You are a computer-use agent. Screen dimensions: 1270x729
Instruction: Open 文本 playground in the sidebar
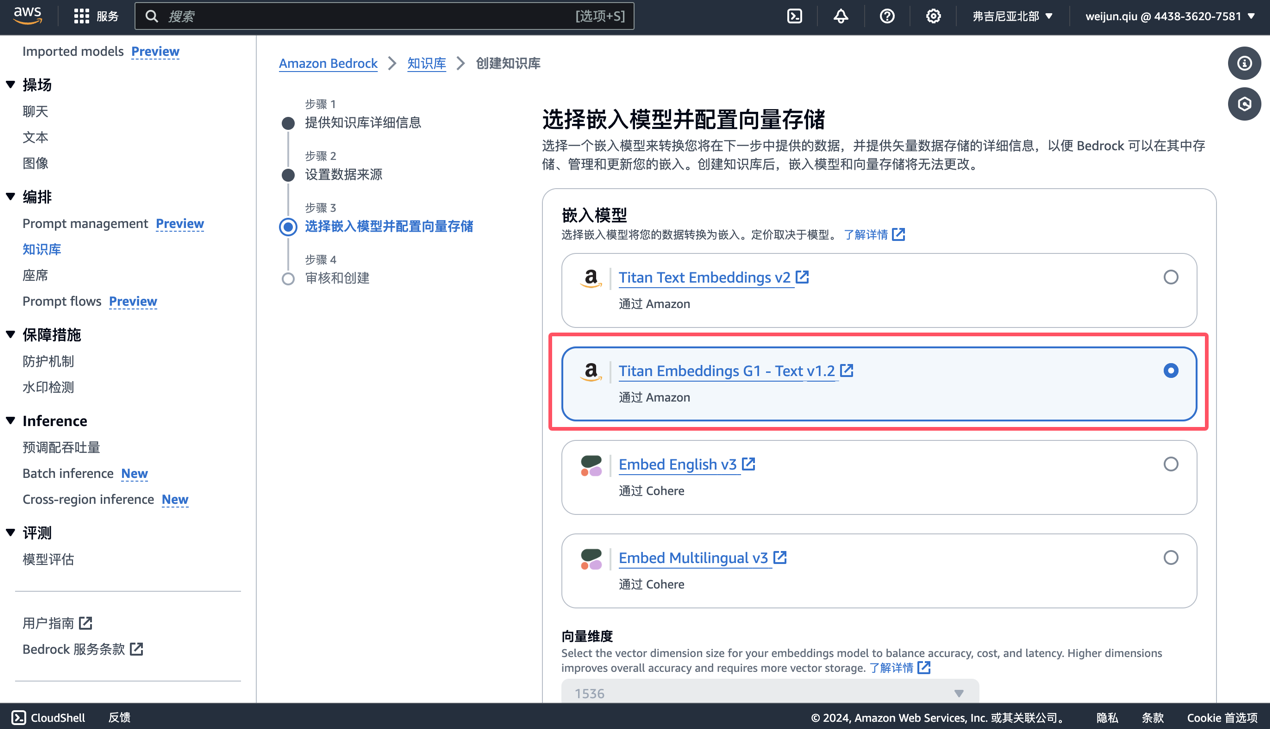(35, 137)
